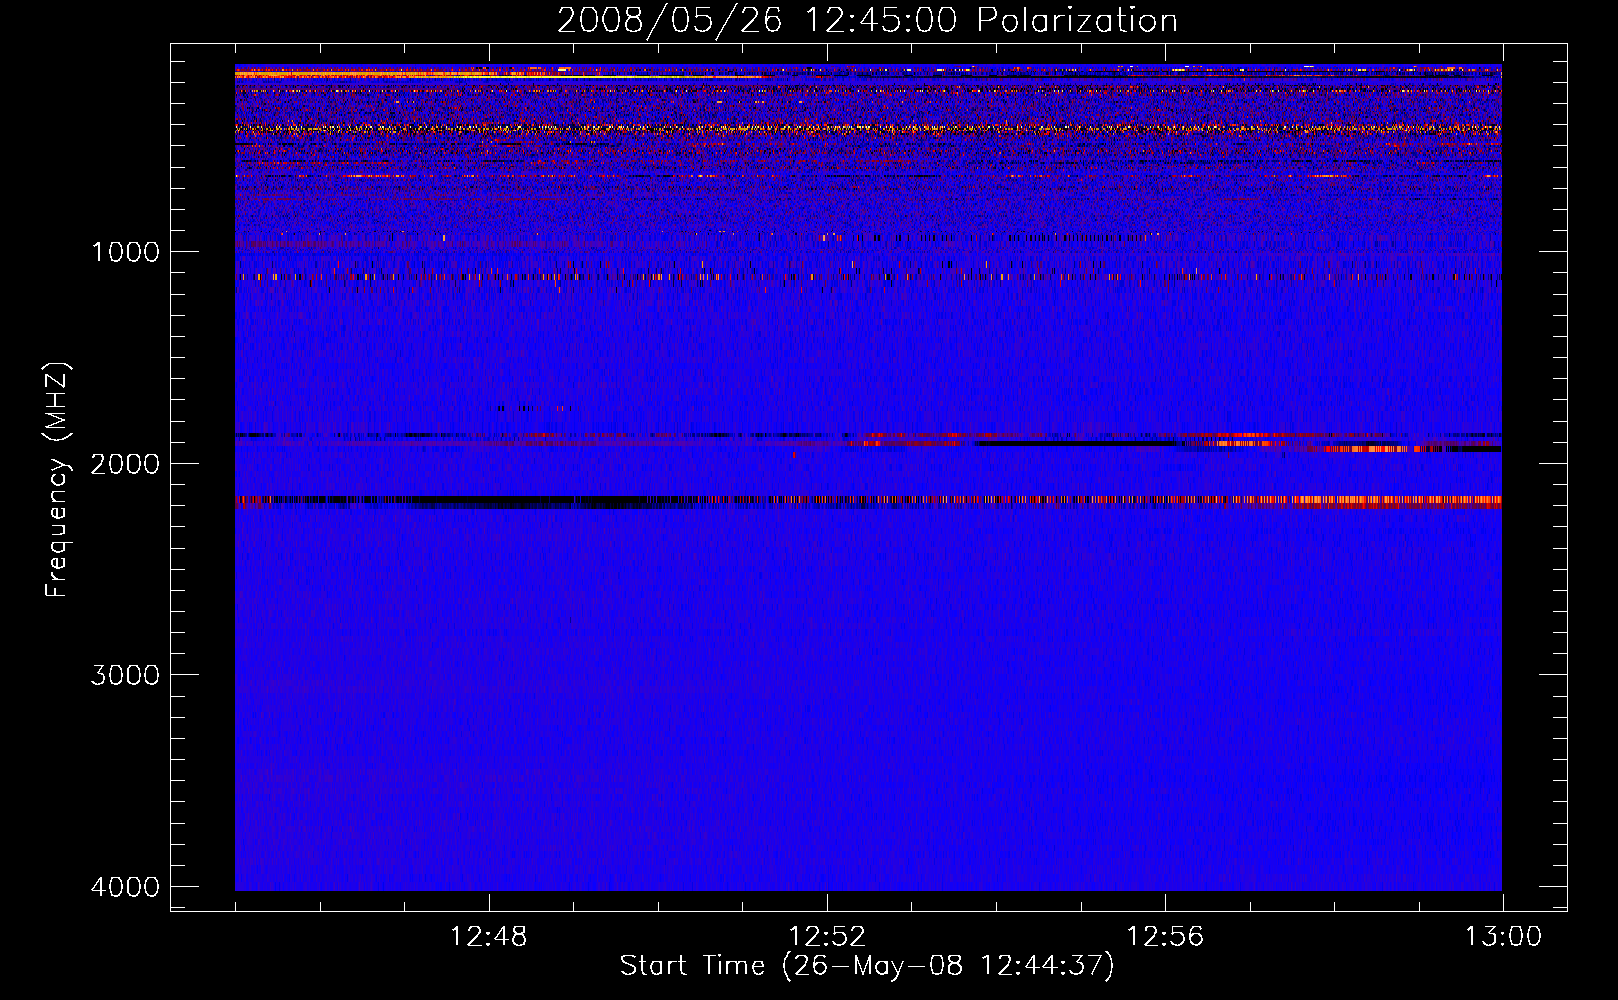1618x1000 pixels.
Task: Click the 'Frequency (MHZ)' axis label
Action: click(x=57, y=480)
